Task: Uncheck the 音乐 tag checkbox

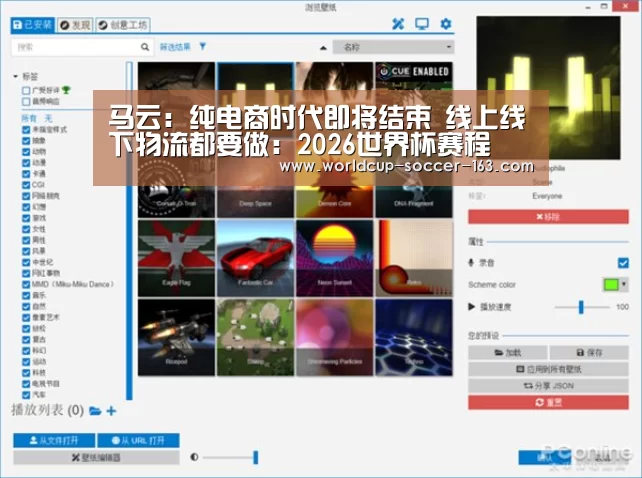Action: click(x=26, y=295)
